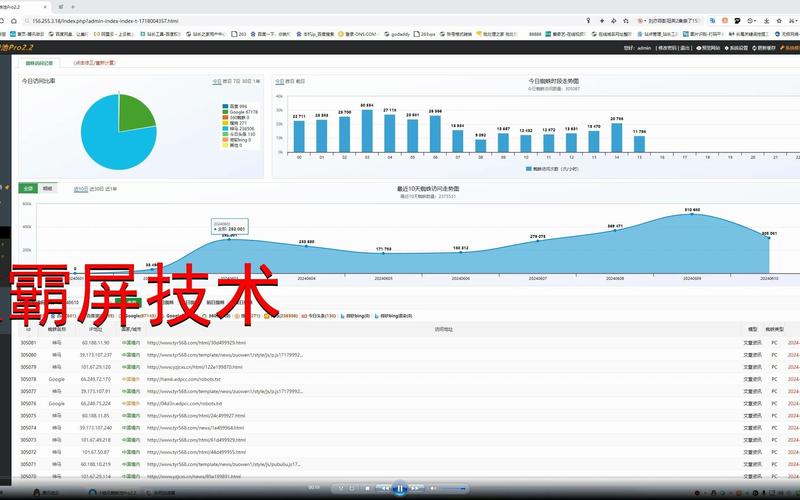The height and width of the screenshot is (500, 800).
Task: Click the green 全部 button above trend chart
Action: coord(28,188)
